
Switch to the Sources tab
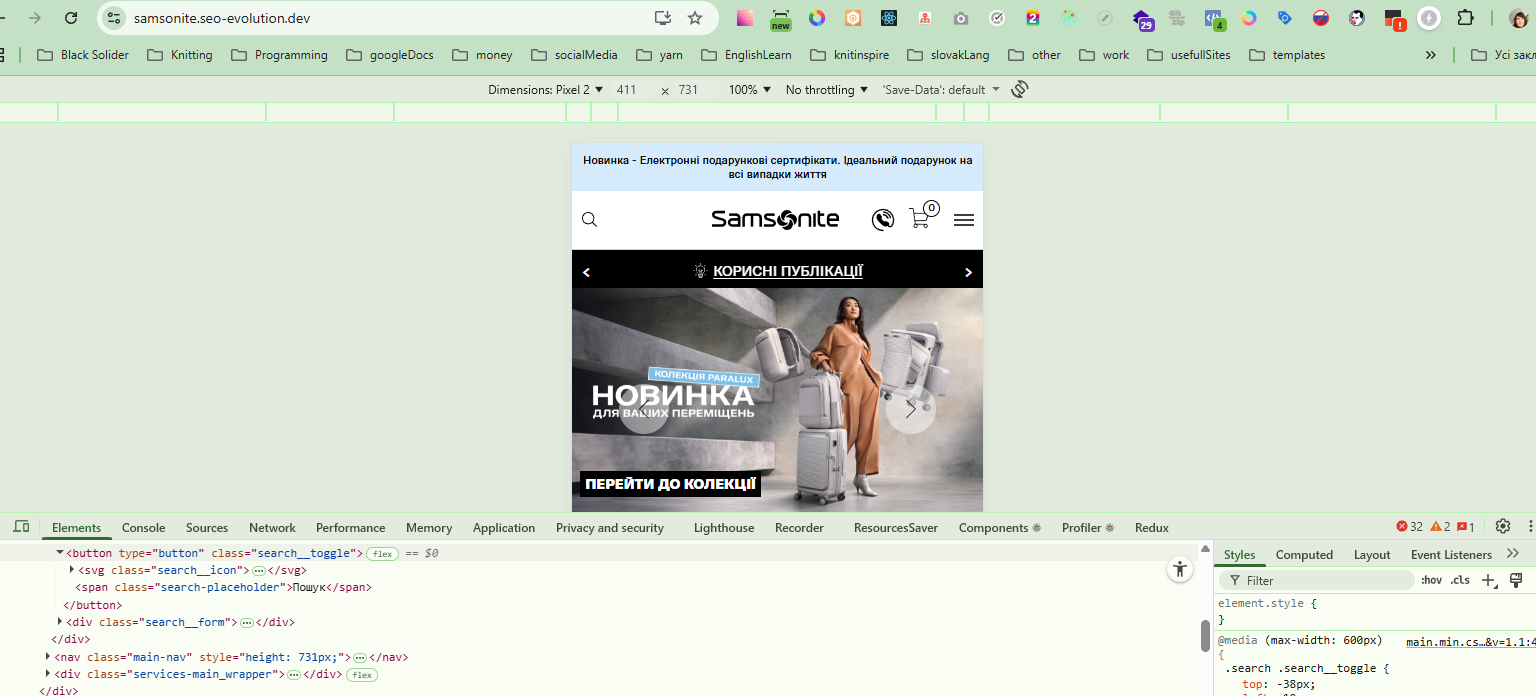(207, 527)
